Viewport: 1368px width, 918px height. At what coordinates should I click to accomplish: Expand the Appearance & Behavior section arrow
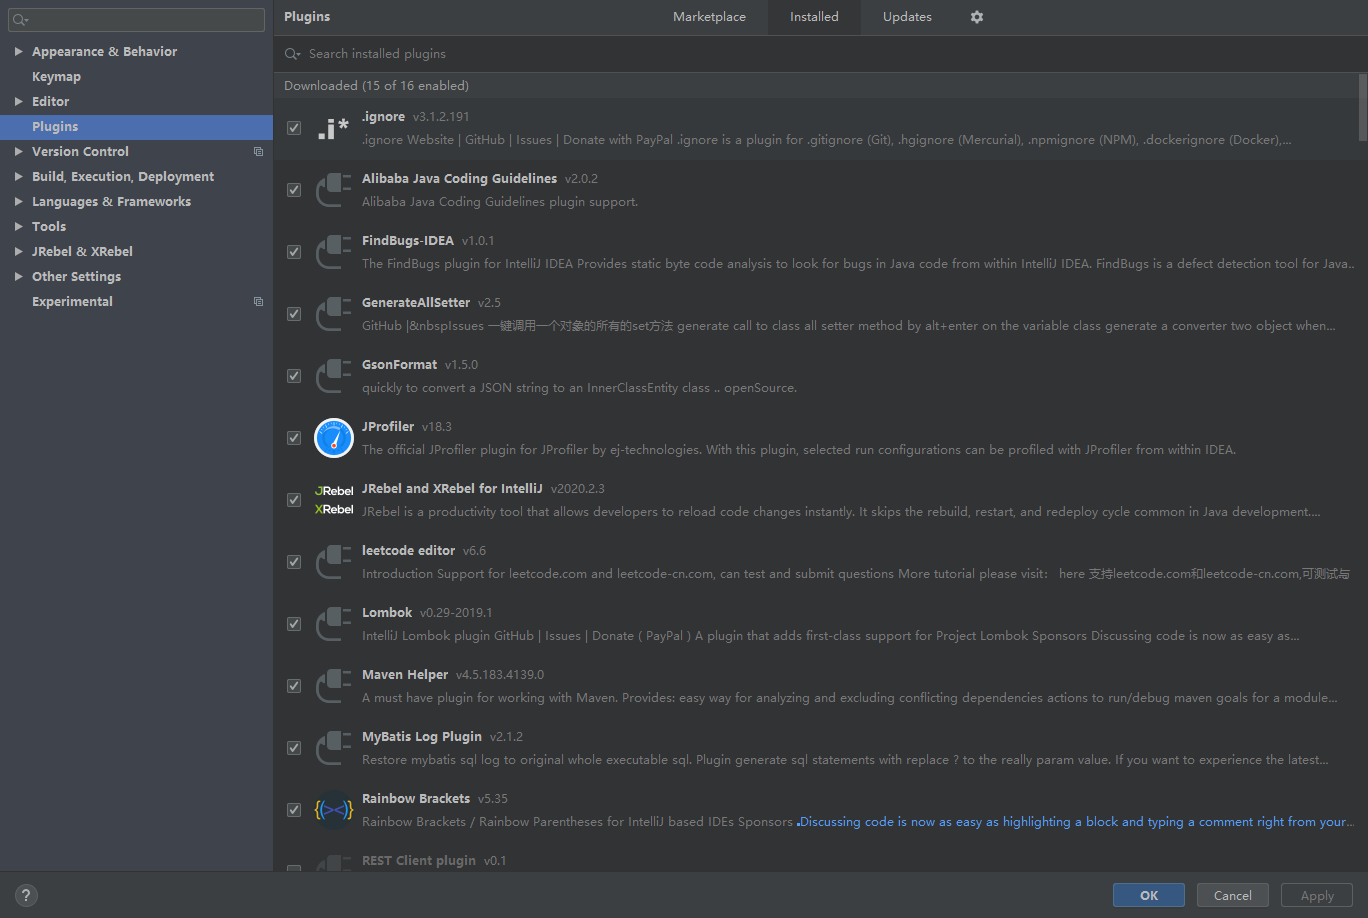coord(18,52)
